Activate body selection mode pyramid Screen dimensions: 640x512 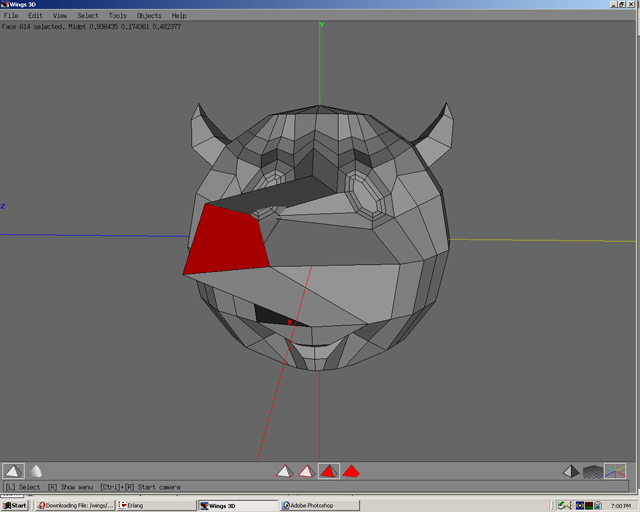point(351,471)
